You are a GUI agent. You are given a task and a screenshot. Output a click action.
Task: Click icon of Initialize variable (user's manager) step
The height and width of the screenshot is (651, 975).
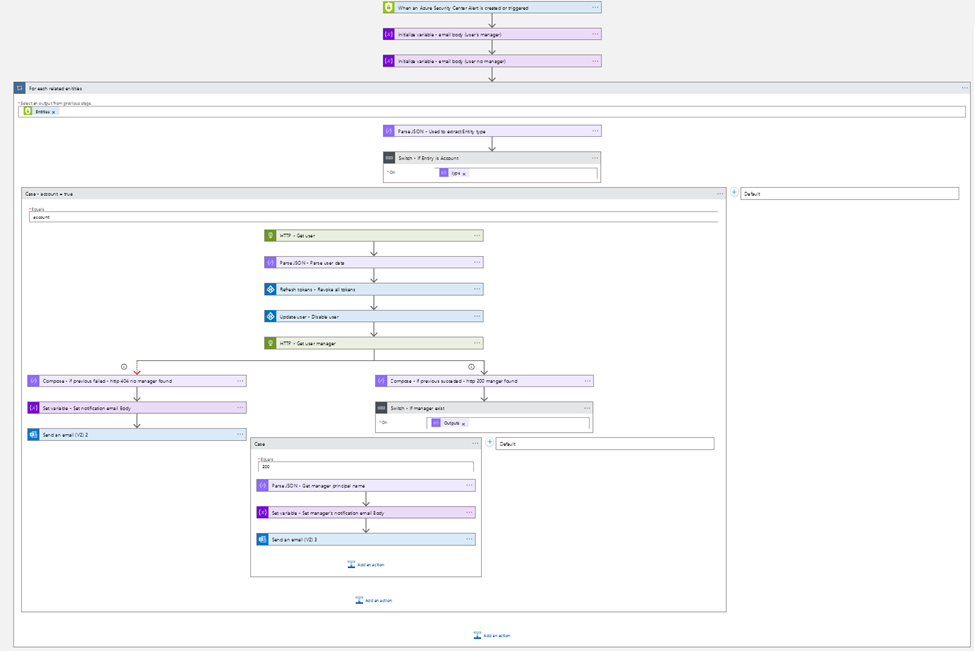pos(389,34)
